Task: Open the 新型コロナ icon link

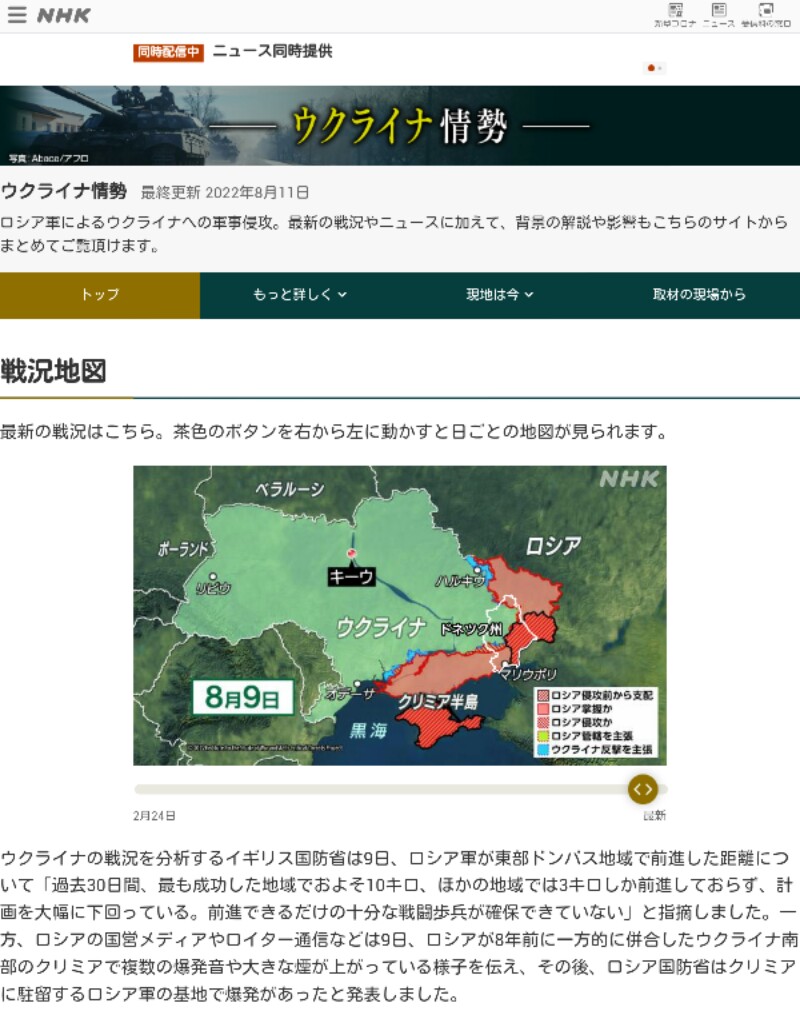Action: 675,15
